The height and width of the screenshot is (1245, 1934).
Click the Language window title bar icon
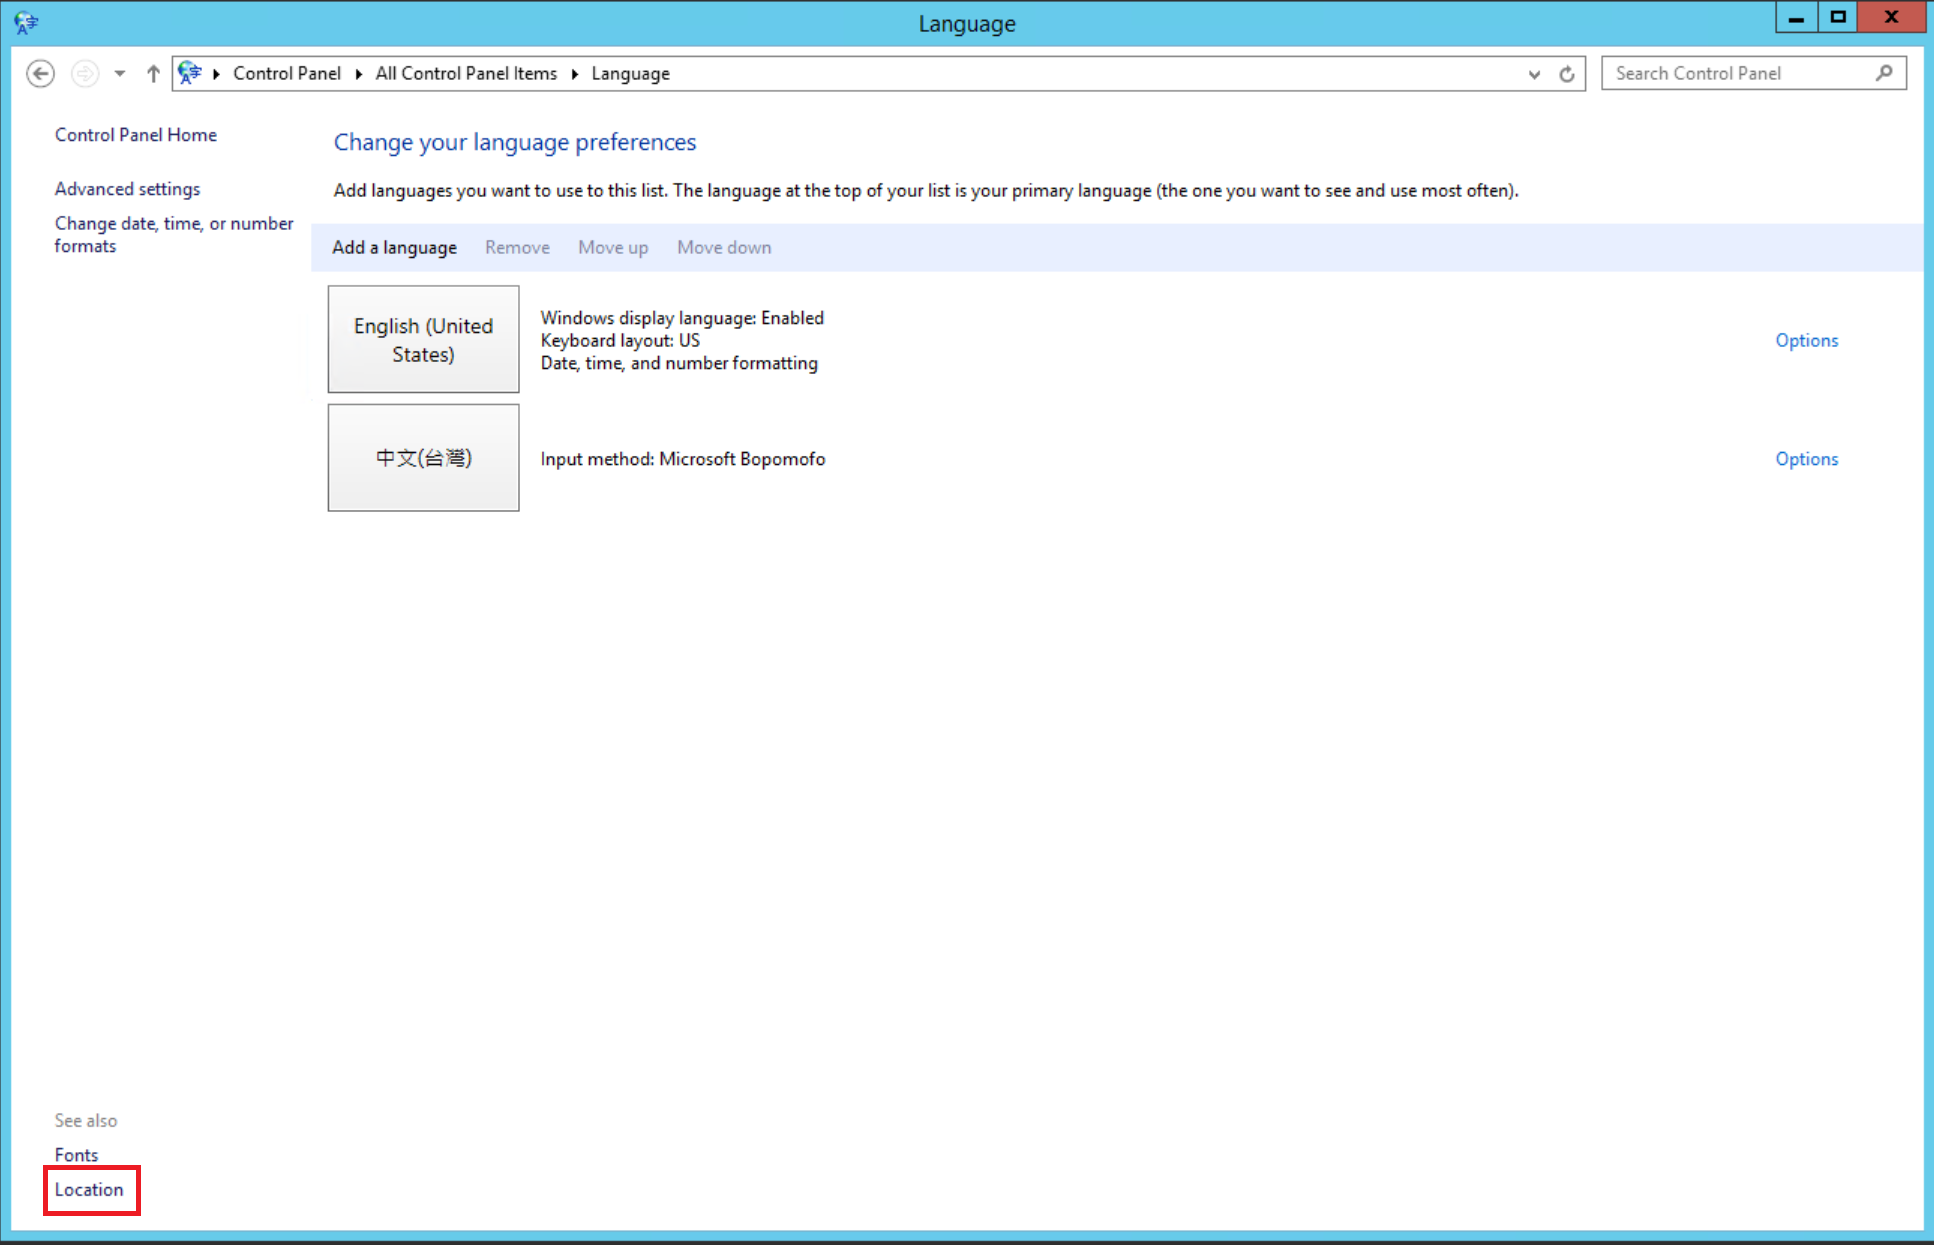click(26, 22)
